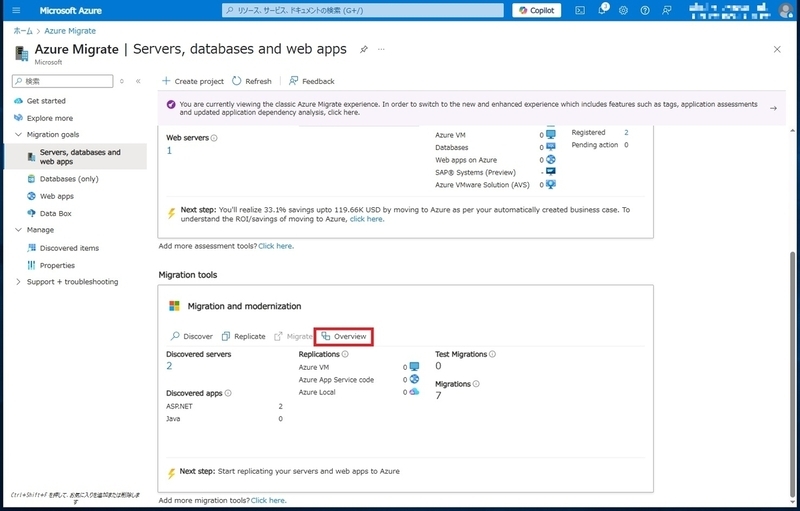The width and height of the screenshot is (800, 511).
Task: Open Web apps in sidebar
Action: tap(57, 196)
